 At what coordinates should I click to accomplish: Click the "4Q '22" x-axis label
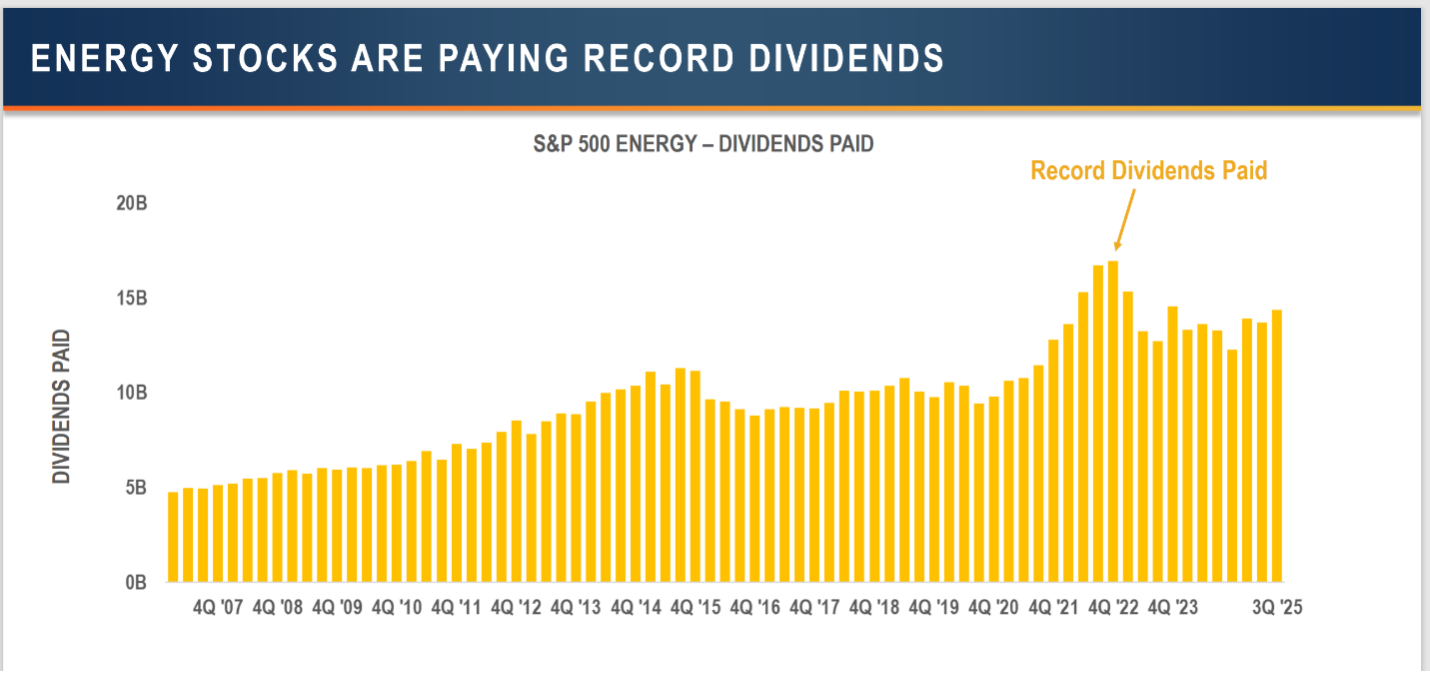click(x=1113, y=608)
